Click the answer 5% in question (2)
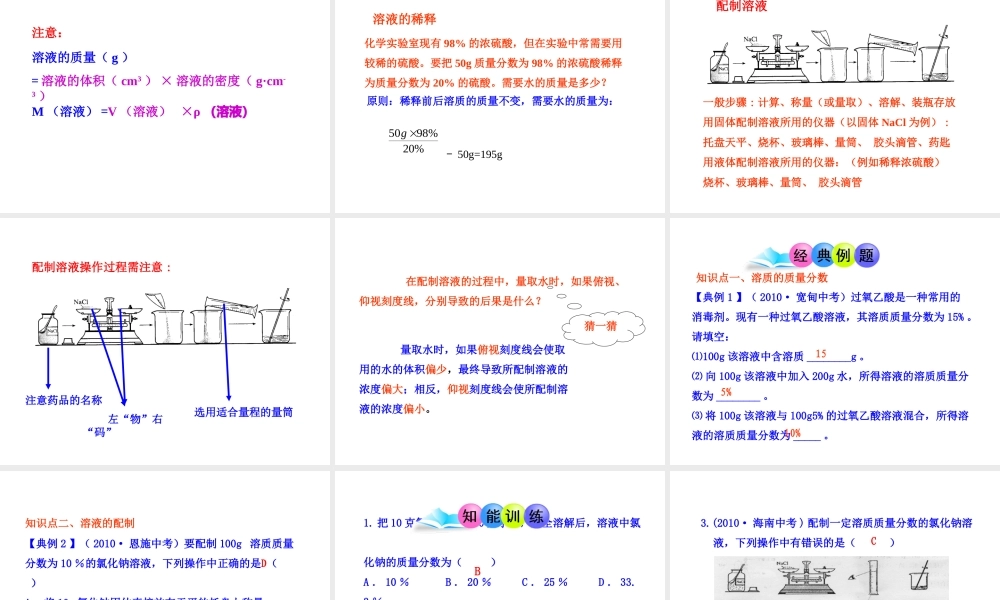 [x=726, y=392]
